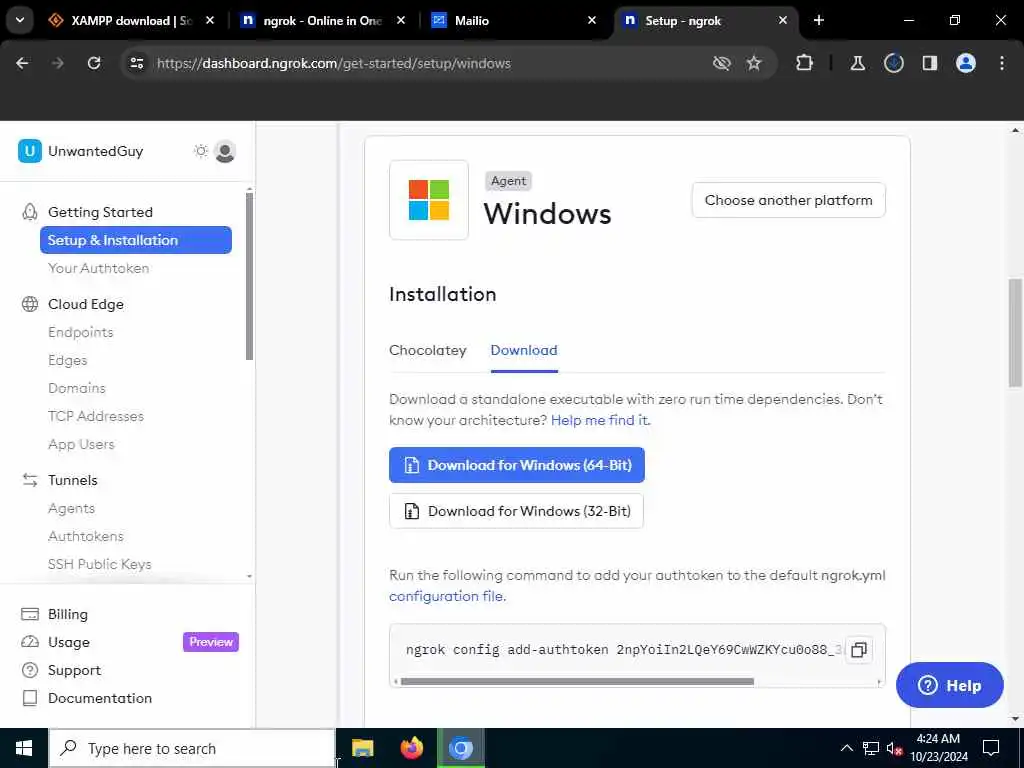Viewport: 1024px width, 768px height.
Task: Click Download for Windows (32-Bit)
Action: click(x=516, y=511)
